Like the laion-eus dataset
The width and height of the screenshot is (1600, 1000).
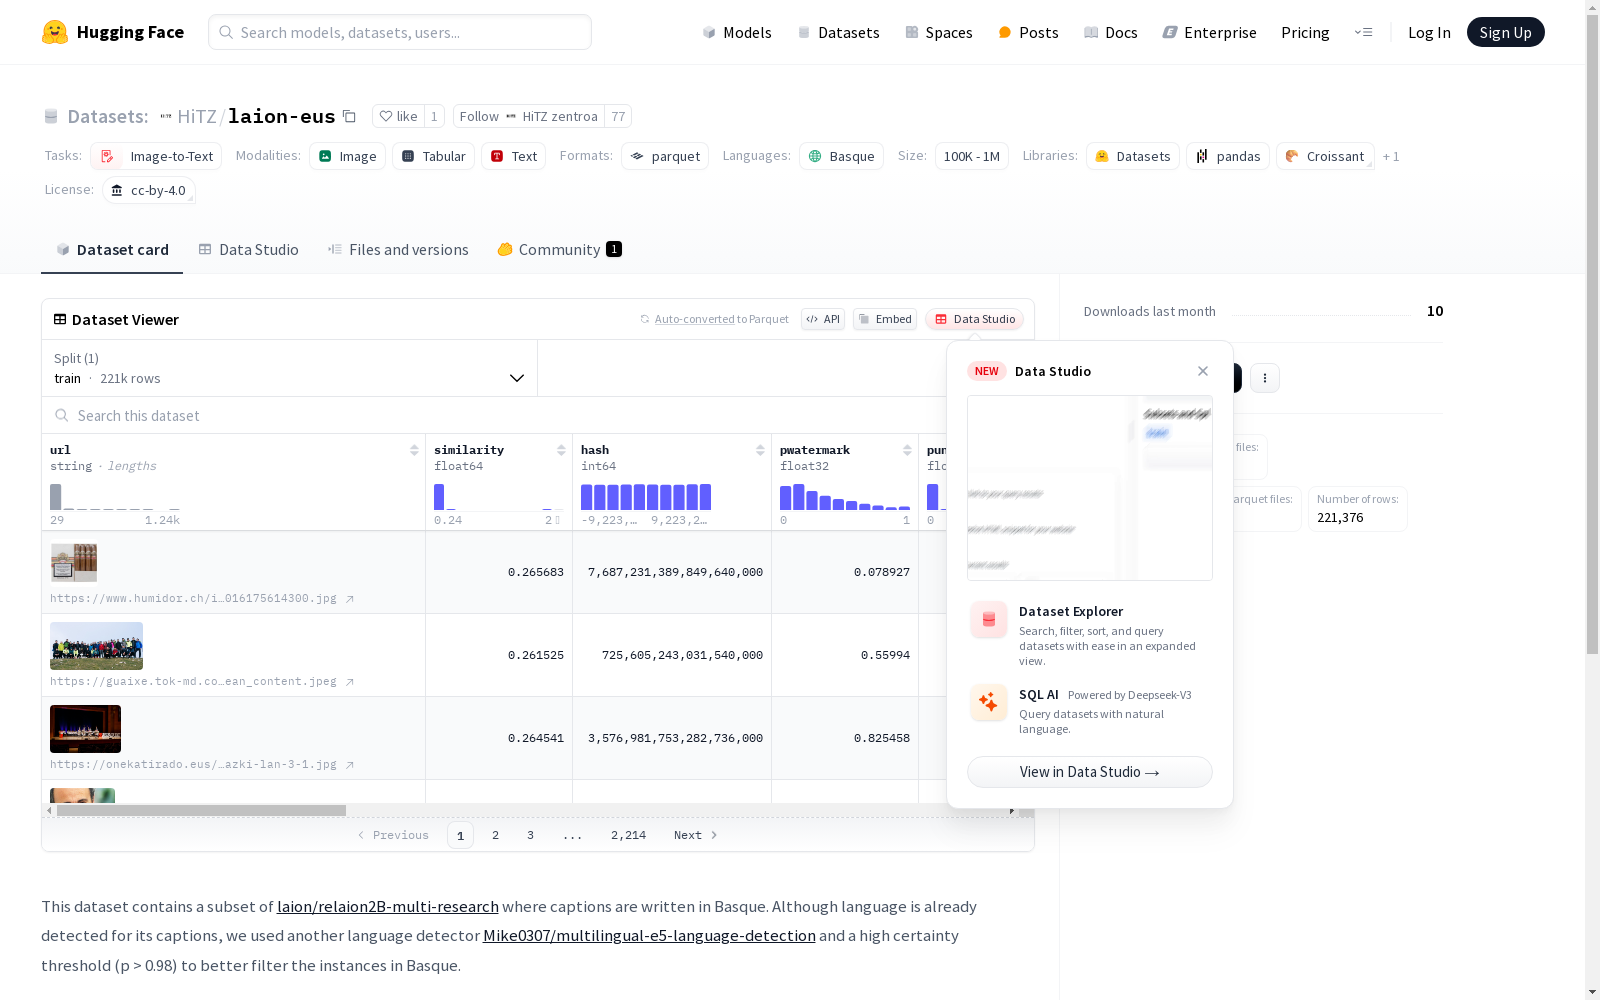click(x=398, y=116)
